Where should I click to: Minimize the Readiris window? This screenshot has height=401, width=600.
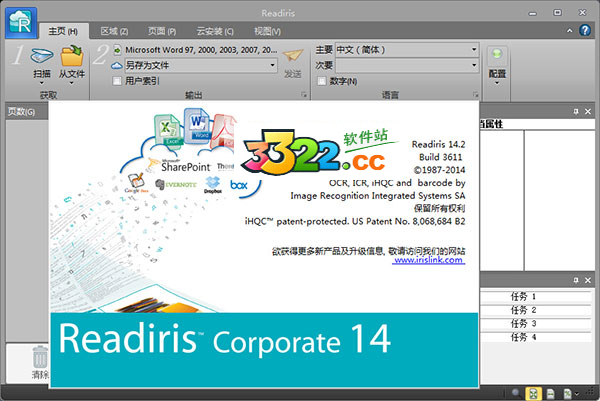[x=532, y=13]
